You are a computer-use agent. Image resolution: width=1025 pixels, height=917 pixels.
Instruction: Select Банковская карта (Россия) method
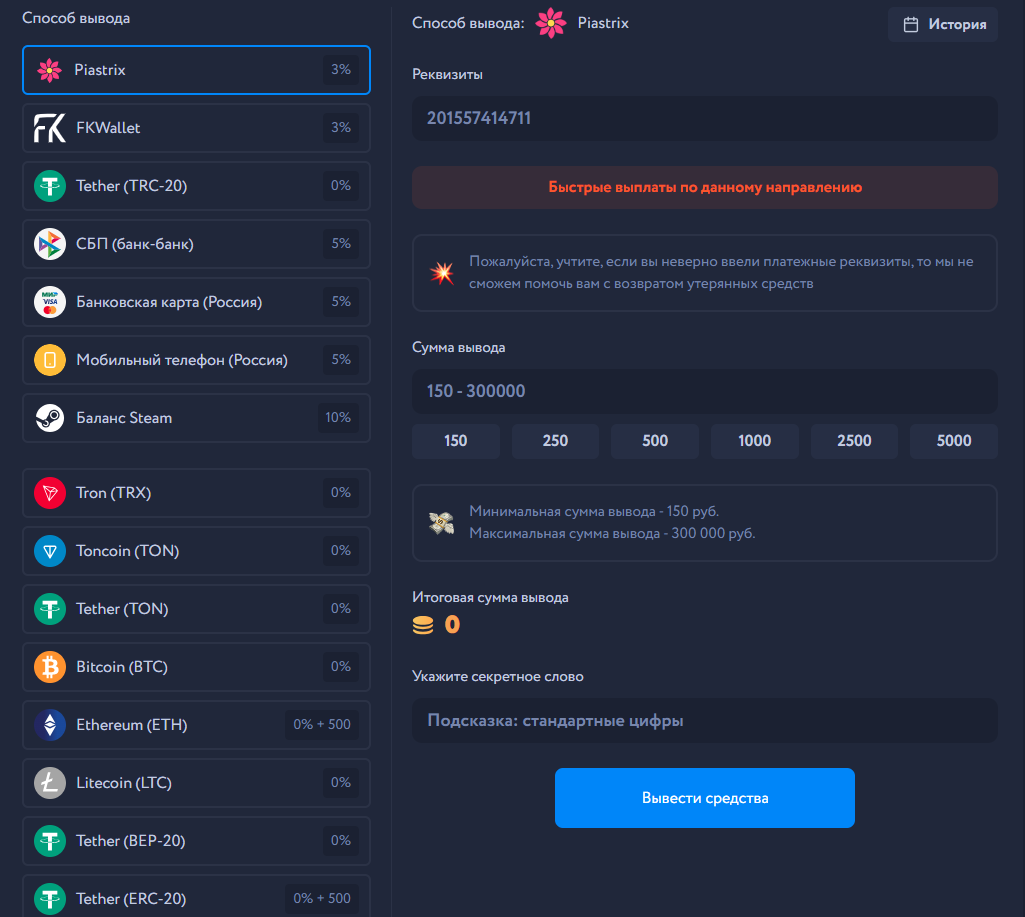(196, 302)
